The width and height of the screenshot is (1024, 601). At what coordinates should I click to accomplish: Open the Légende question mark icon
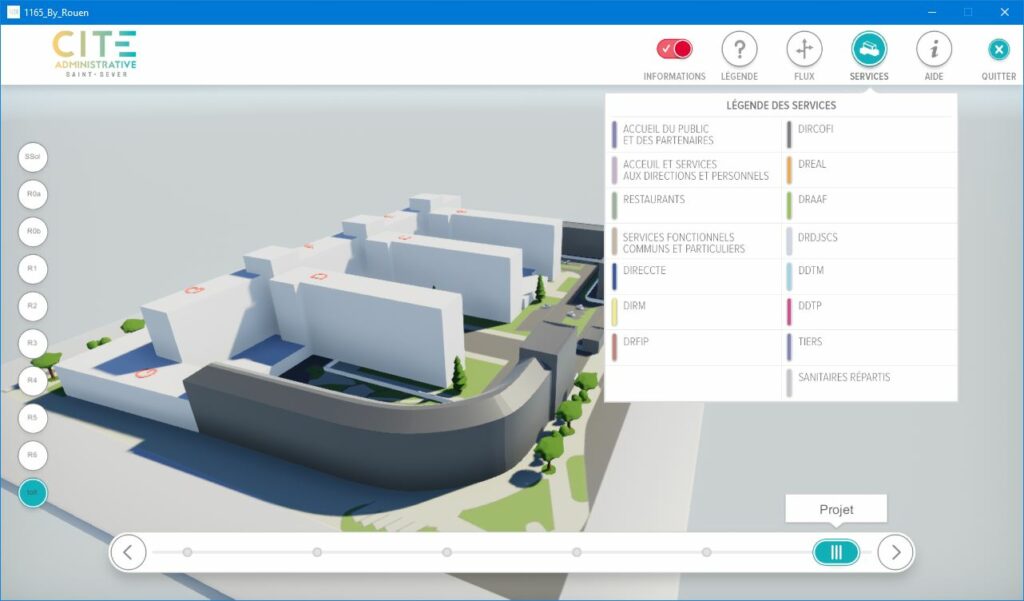[x=739, y=49]
